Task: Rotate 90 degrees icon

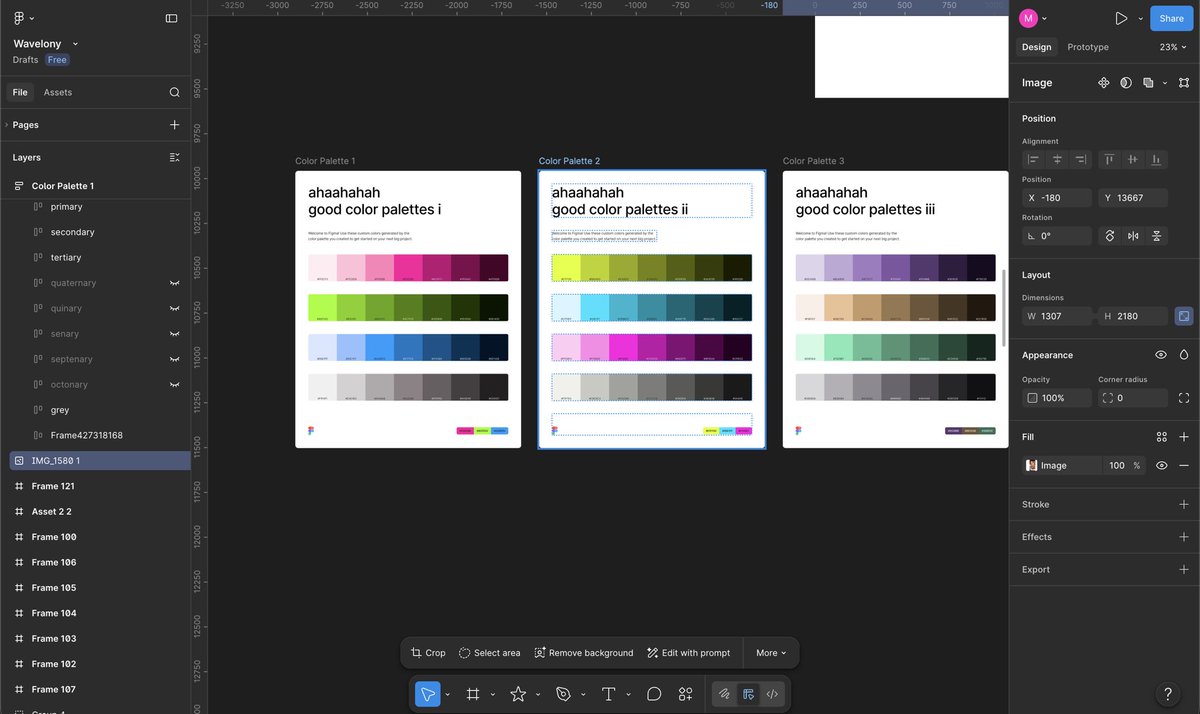Action: pyautogui.click(x=1109, y=236)
